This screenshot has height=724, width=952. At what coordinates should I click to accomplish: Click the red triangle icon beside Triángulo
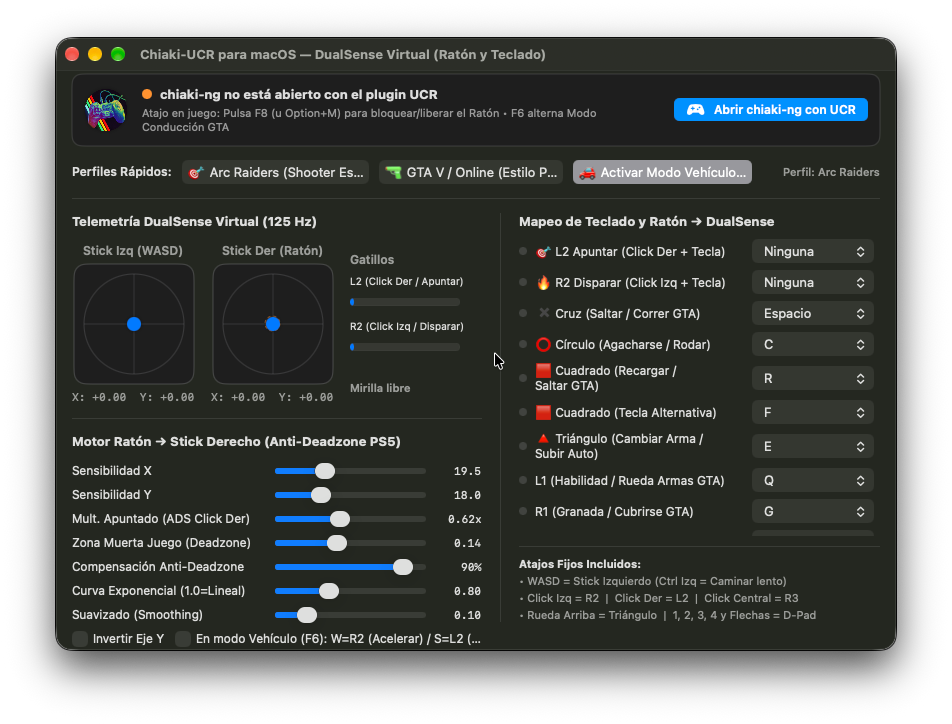point(543,438)
